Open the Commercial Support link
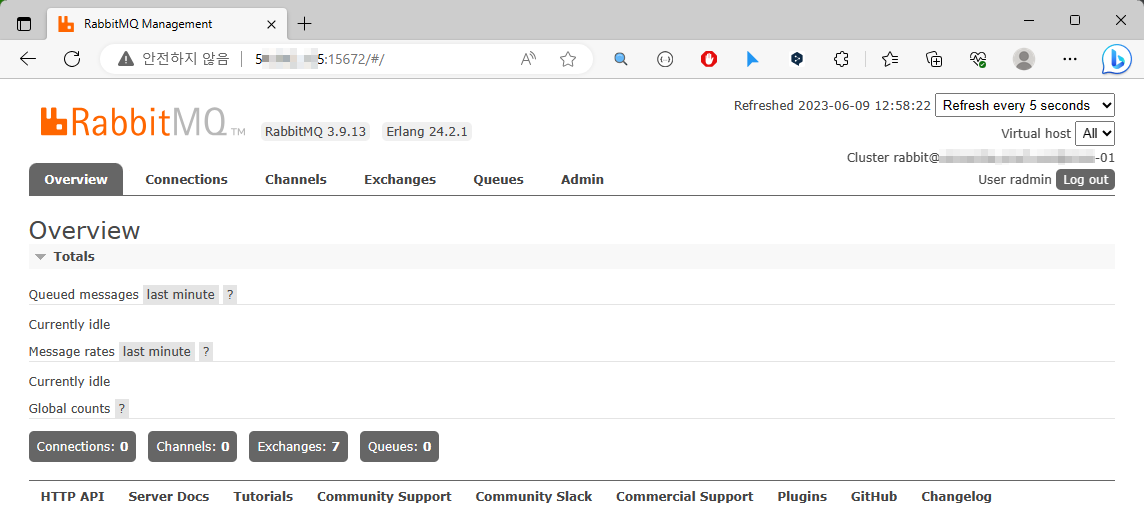The width and height of the screenshot is (1144, 526). [684, 497]
